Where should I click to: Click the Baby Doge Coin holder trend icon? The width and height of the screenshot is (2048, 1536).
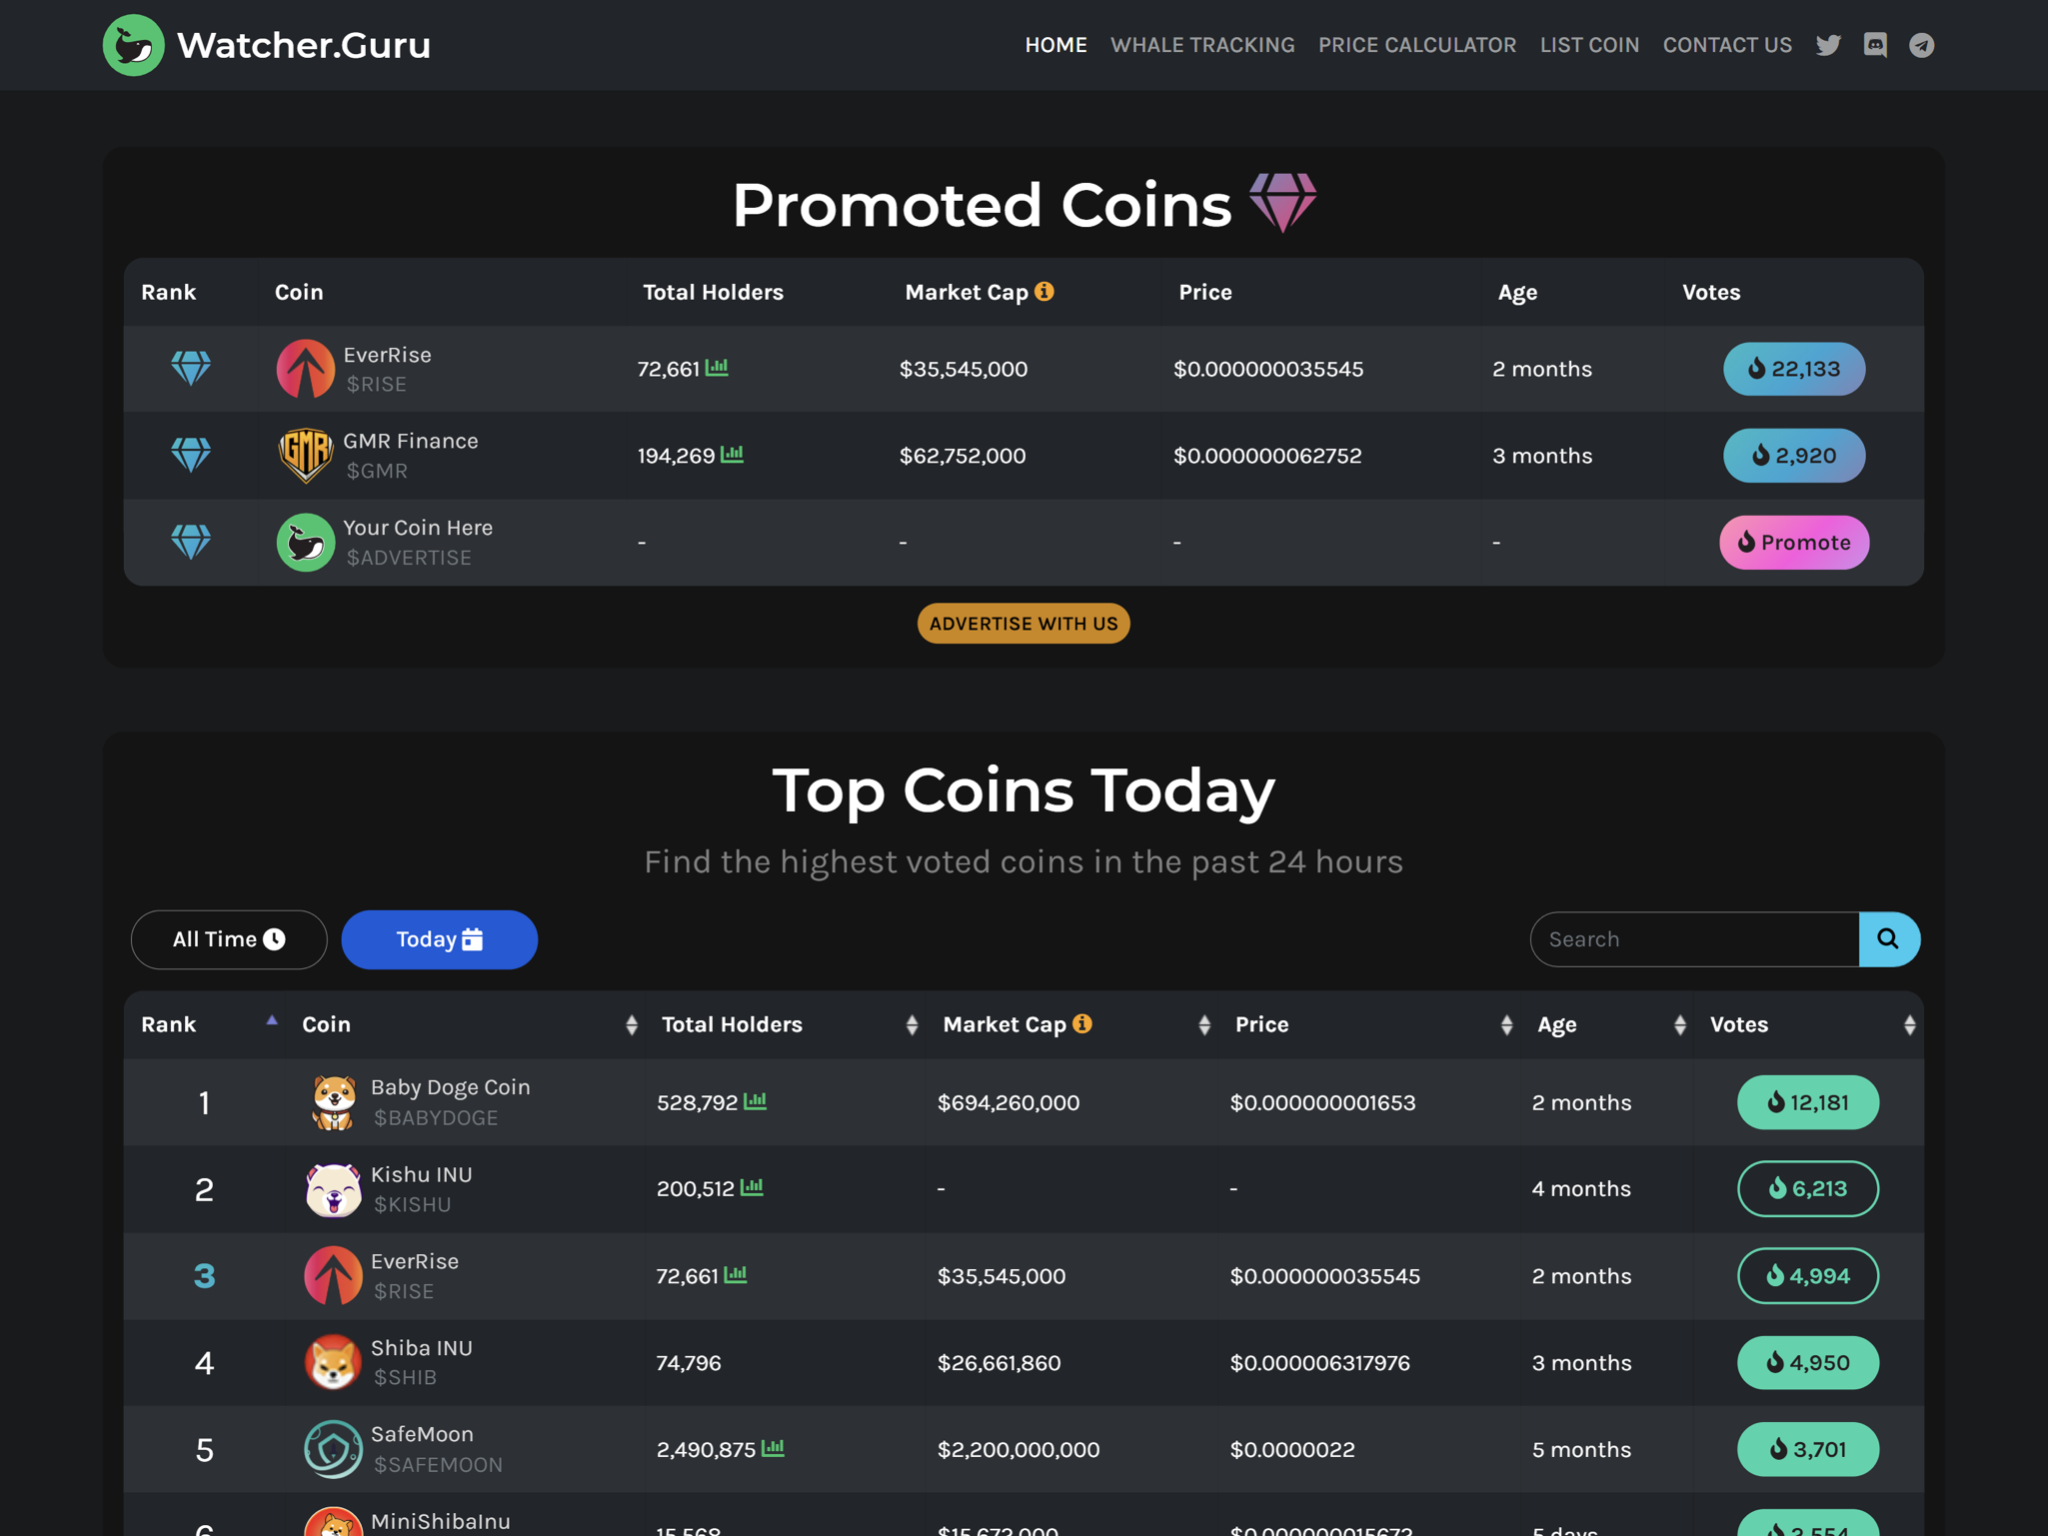pyautogui.click(x=756, y=1102)
